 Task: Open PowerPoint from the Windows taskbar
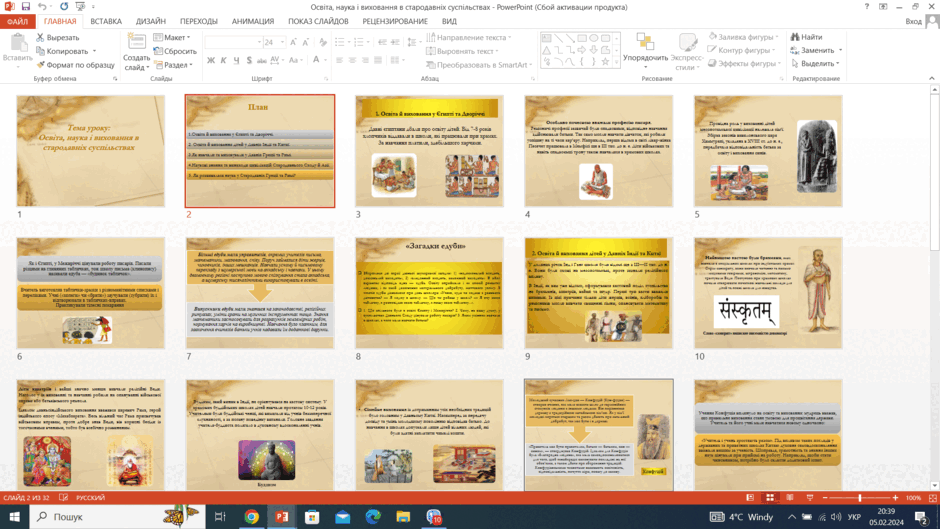tap(282, 516)
